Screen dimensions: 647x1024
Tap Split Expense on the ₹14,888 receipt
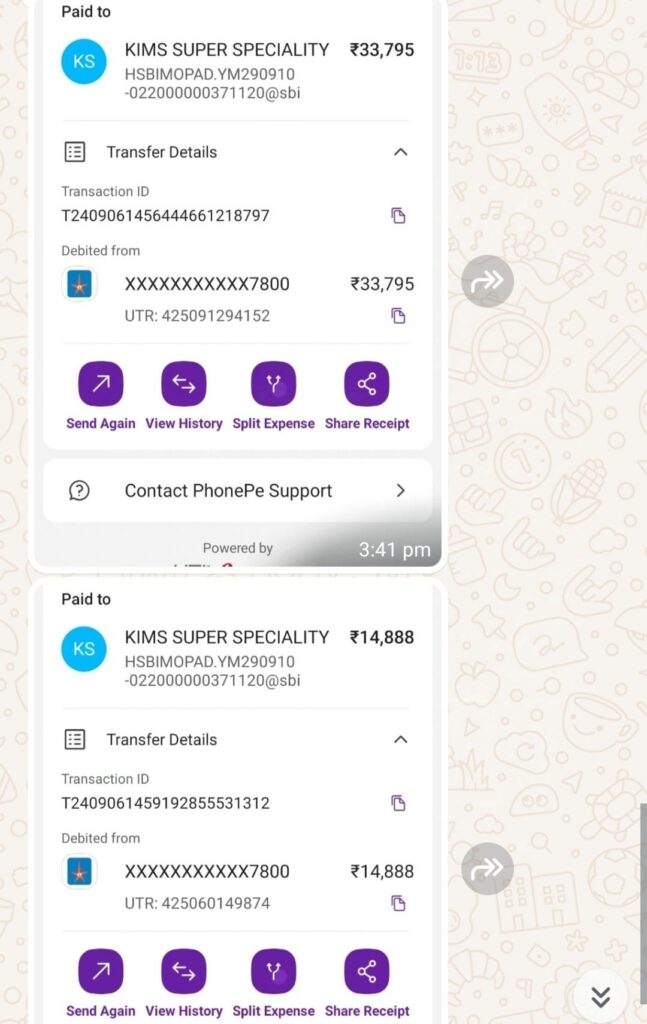click(273, 972)
